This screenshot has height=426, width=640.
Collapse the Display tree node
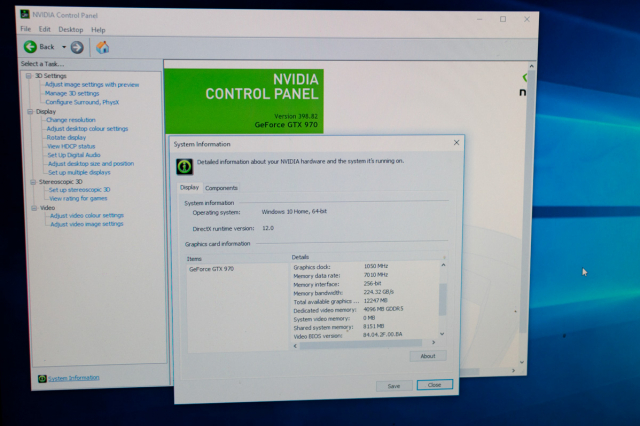point(30,111)
